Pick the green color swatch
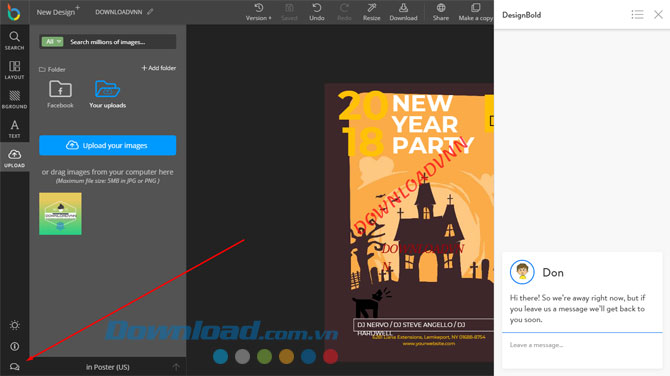Image resolution: width=670 pixels, height=376 pixels. (264, 356)
